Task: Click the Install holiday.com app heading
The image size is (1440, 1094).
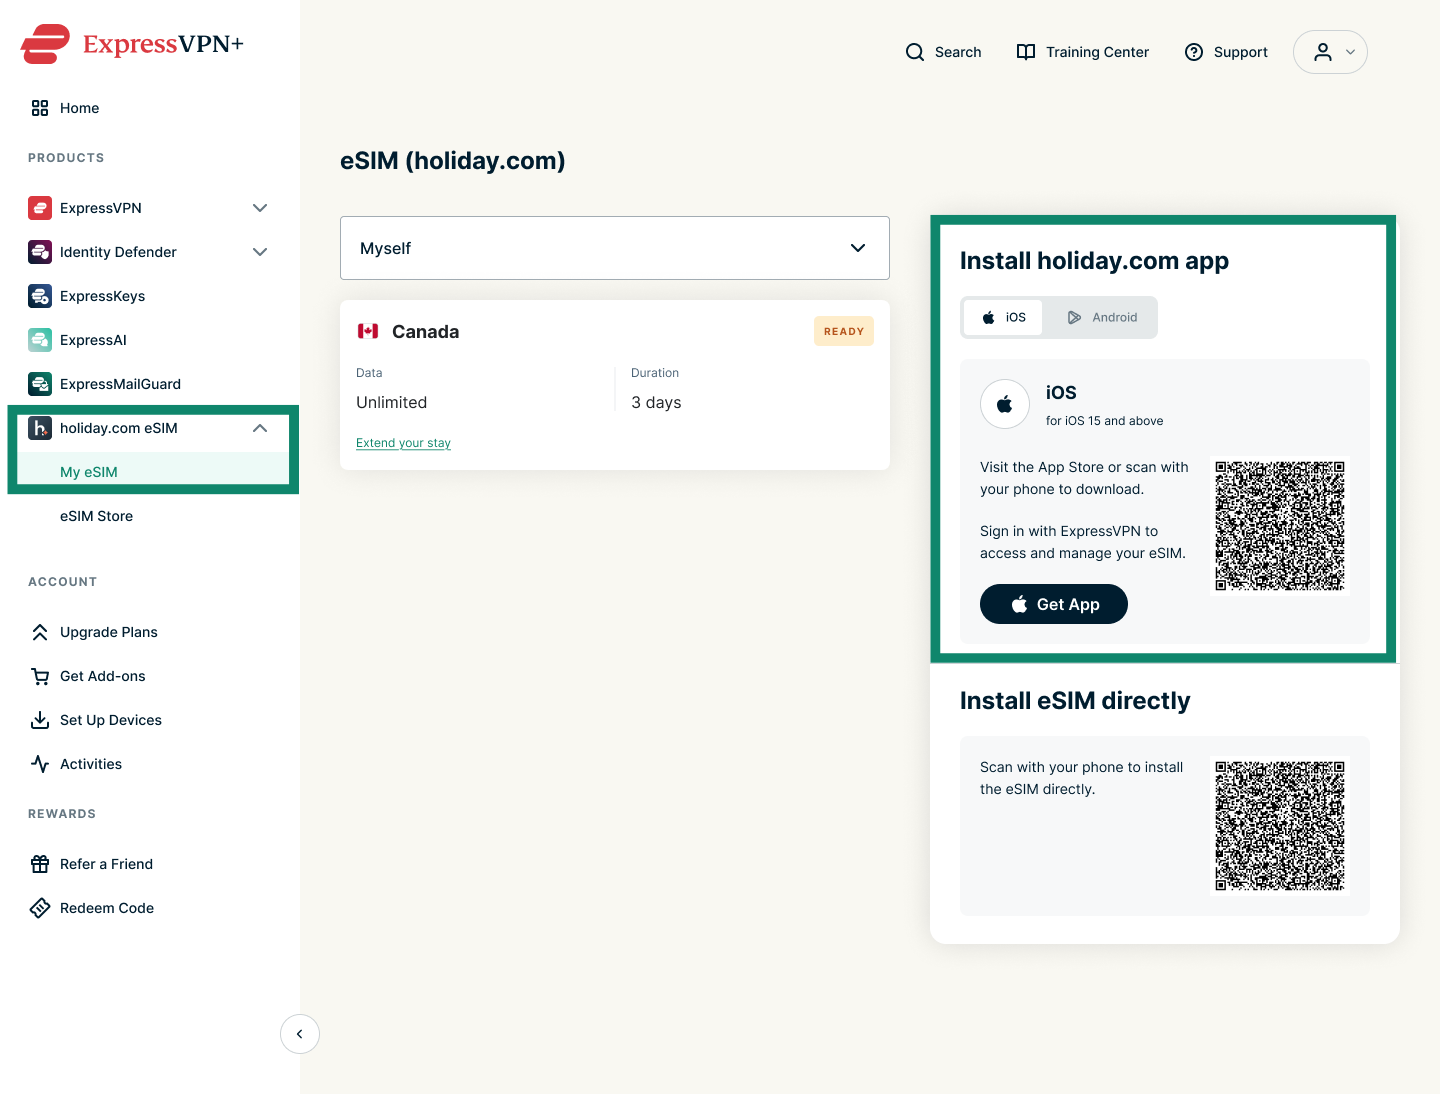Action: [1094, 260]
